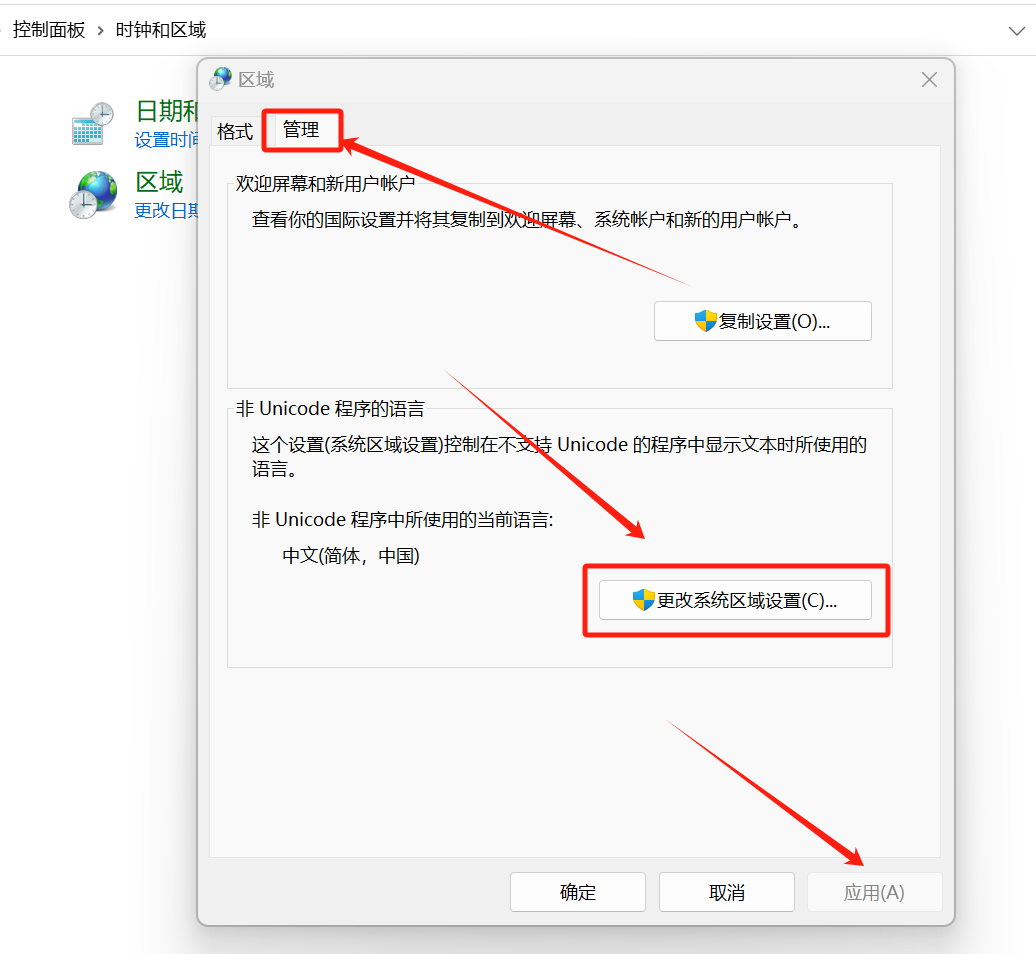This screenshot has height=954, width=1036.
Task: Expand the address bar dropdown chevron
Action: (1016, 30)
